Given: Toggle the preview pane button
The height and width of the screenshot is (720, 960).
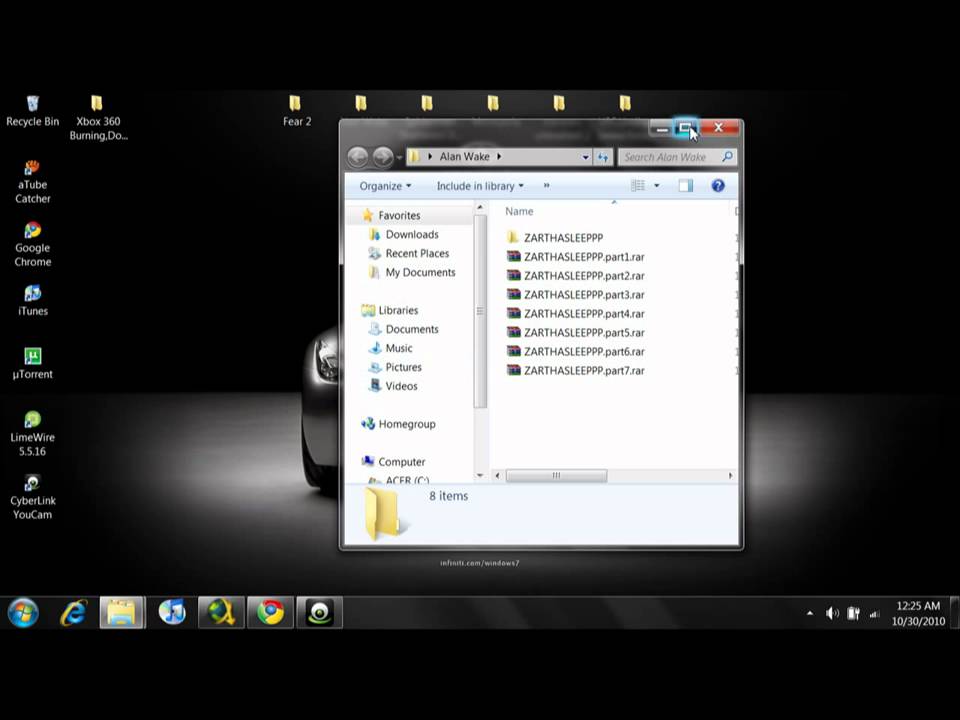Looking at the screenshot, I should point(685,186).
